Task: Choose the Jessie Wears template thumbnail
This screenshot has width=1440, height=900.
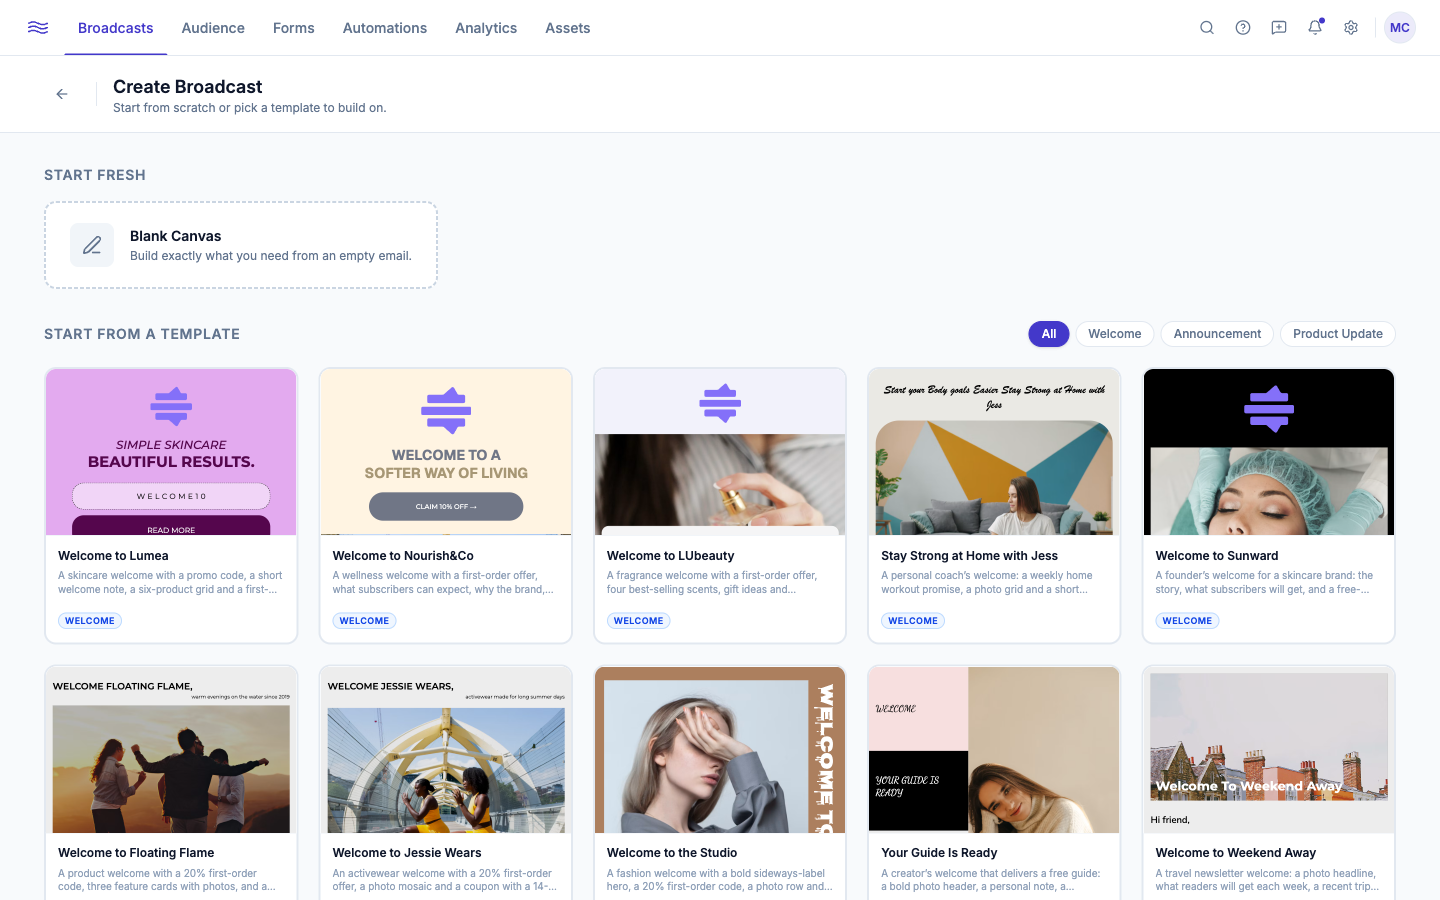Action: tap(446, 750)
